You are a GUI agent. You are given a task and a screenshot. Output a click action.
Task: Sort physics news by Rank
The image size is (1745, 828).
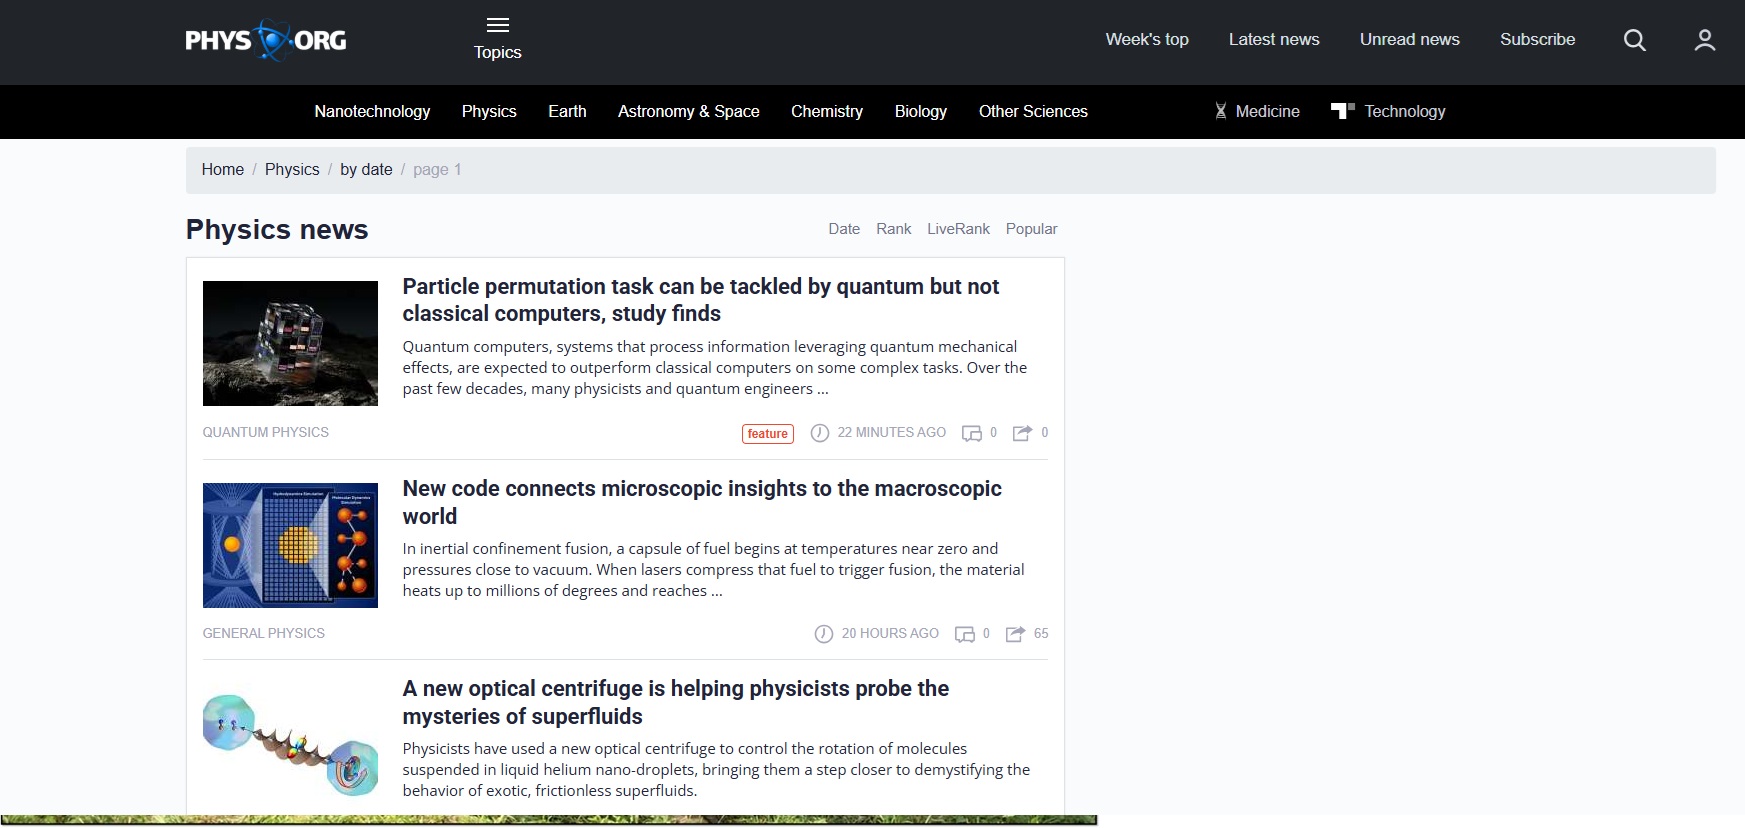893,229
